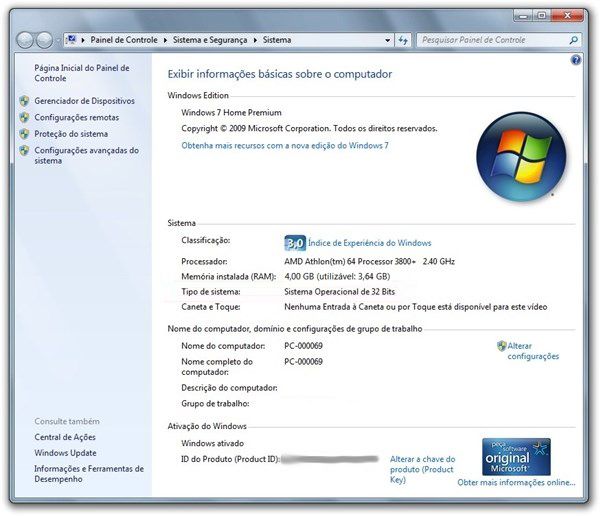Open Proteção do sistema link
This screenshot has height=516, width=600.
[71, 134]
